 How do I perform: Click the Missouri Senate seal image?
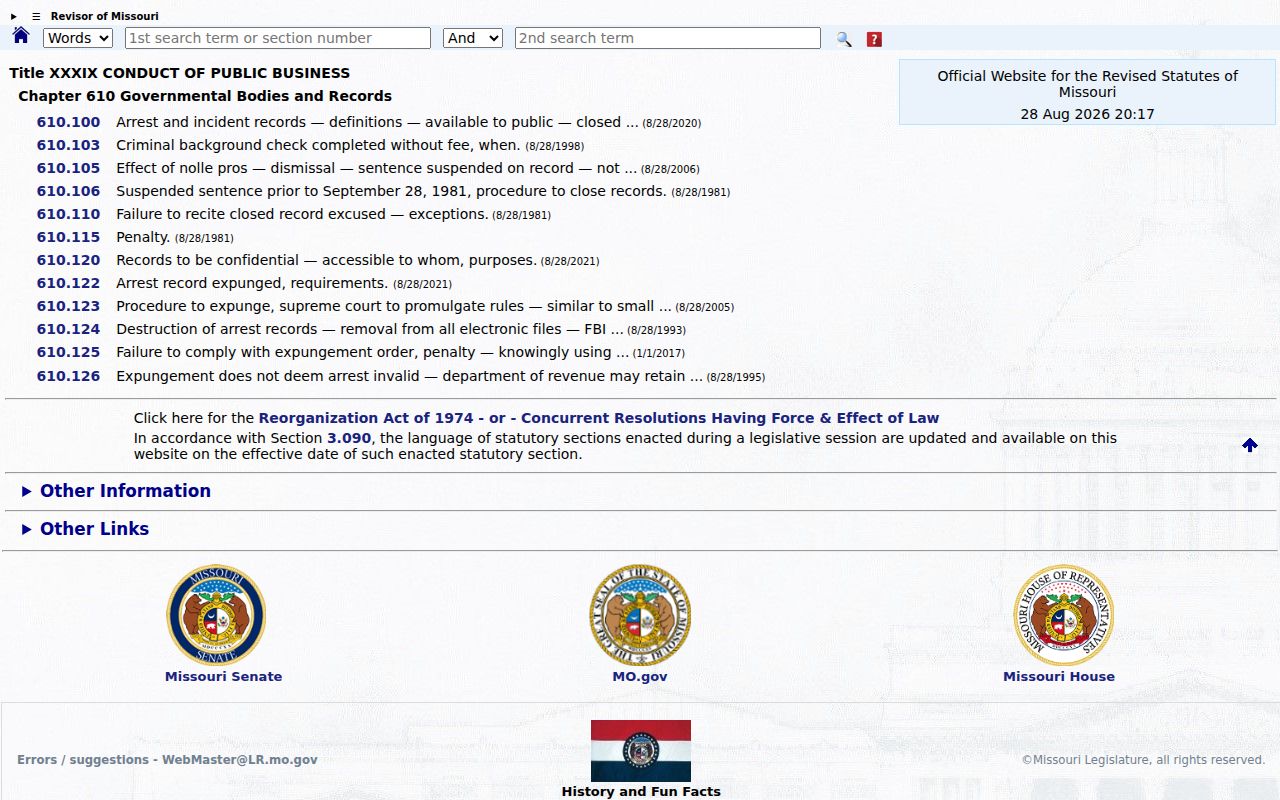click(216, 615)
